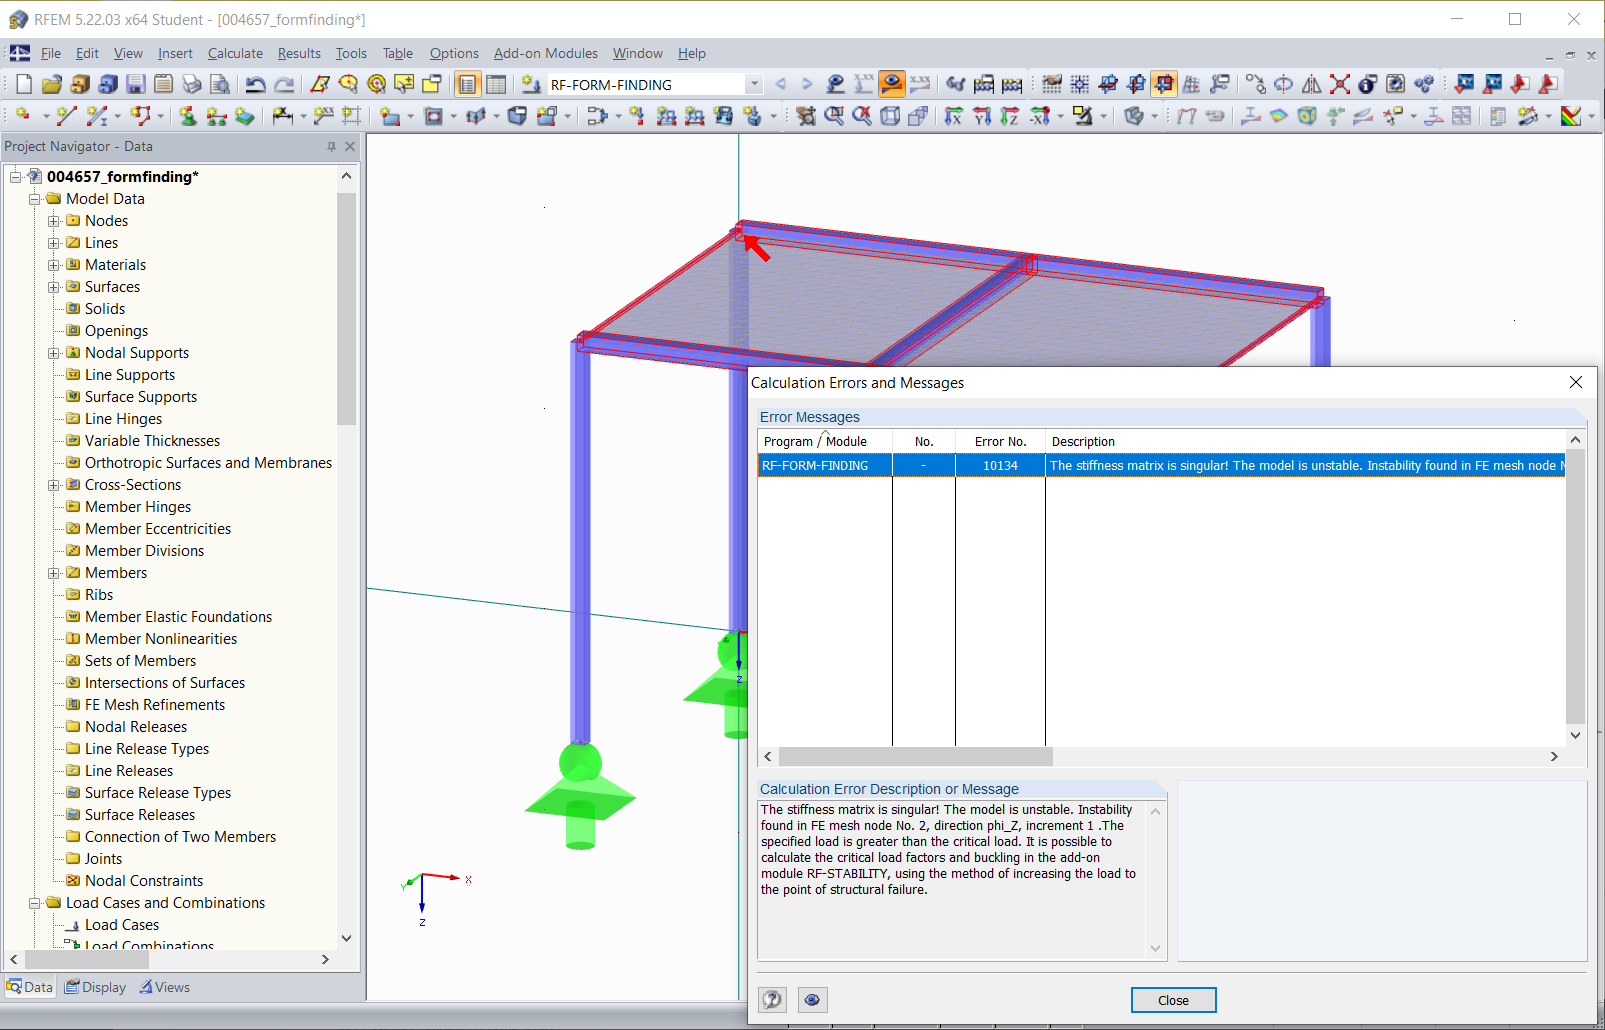Open an existing project file
The image size is (1605, 1030).
pyautogui.click(x=54, y=84)
